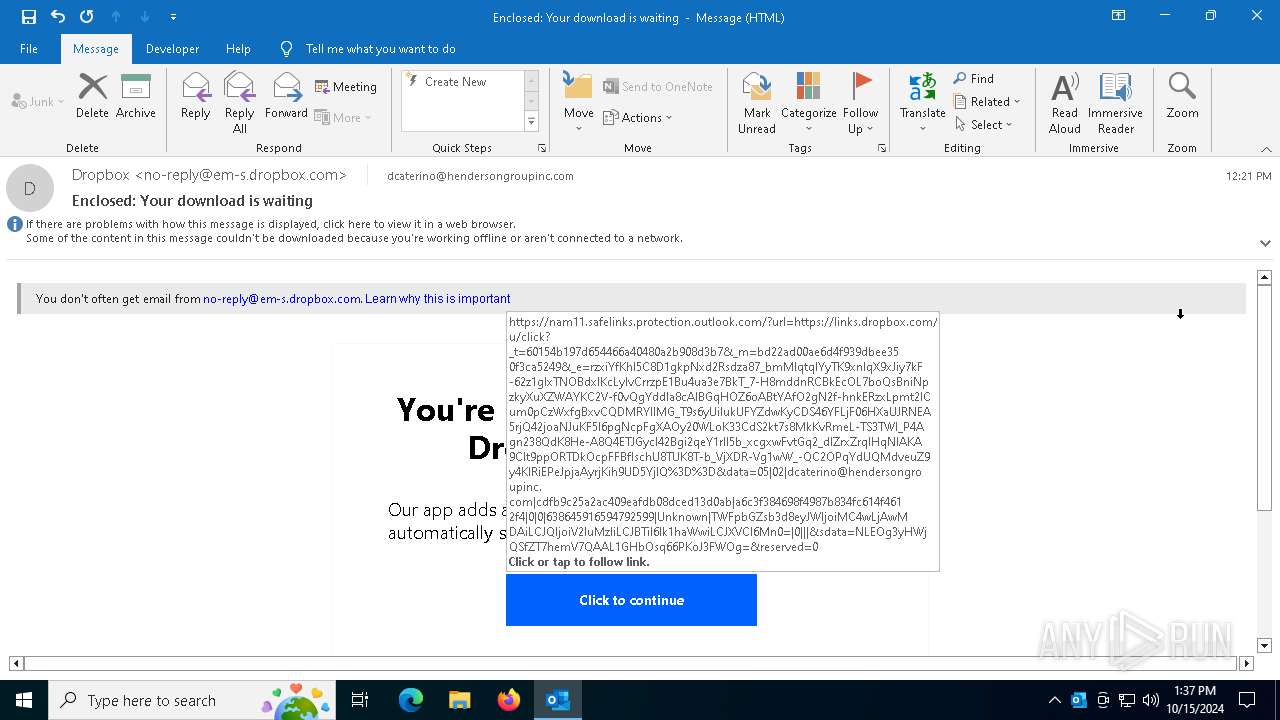This screenshot has width=1280, height=720.
Task: Translate the message
Action: [x=922, y=103]
